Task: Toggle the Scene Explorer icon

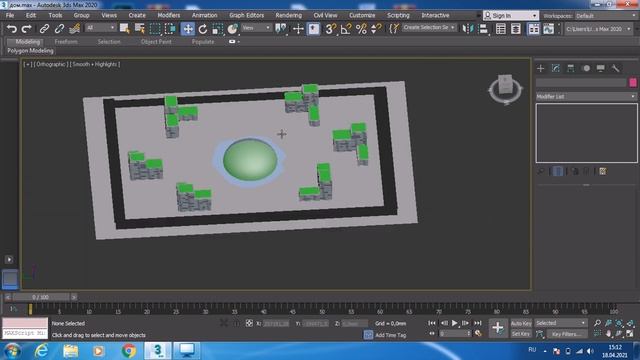Action: click(500, 29)
